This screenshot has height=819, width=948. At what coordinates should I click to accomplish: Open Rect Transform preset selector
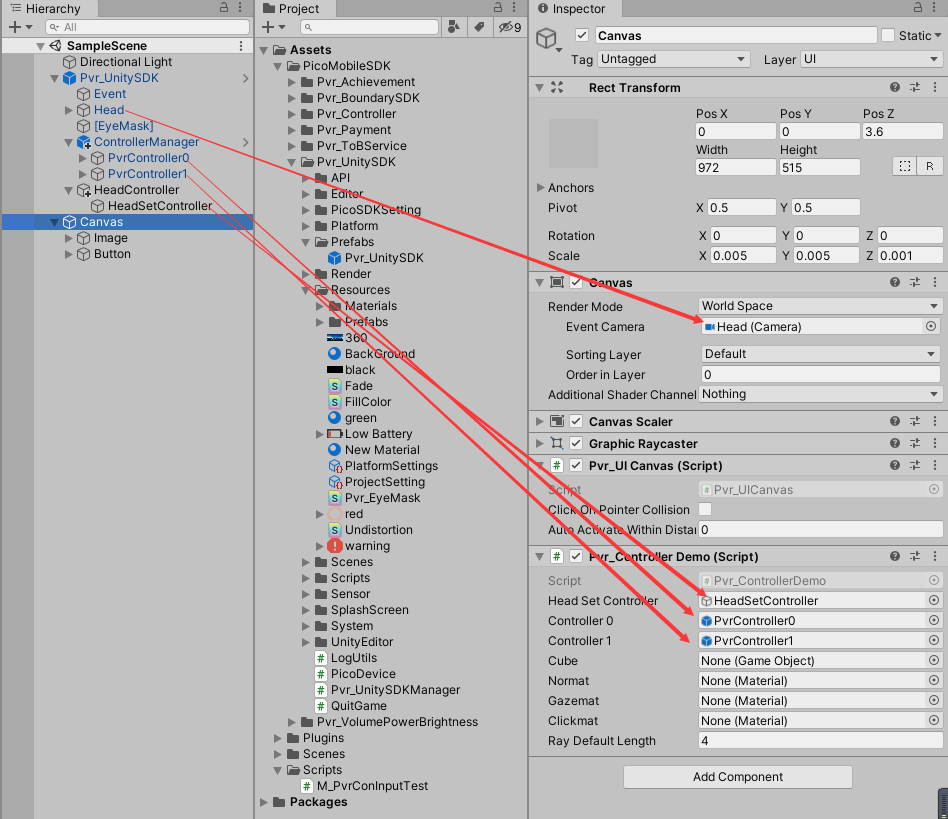pos(915,87)
